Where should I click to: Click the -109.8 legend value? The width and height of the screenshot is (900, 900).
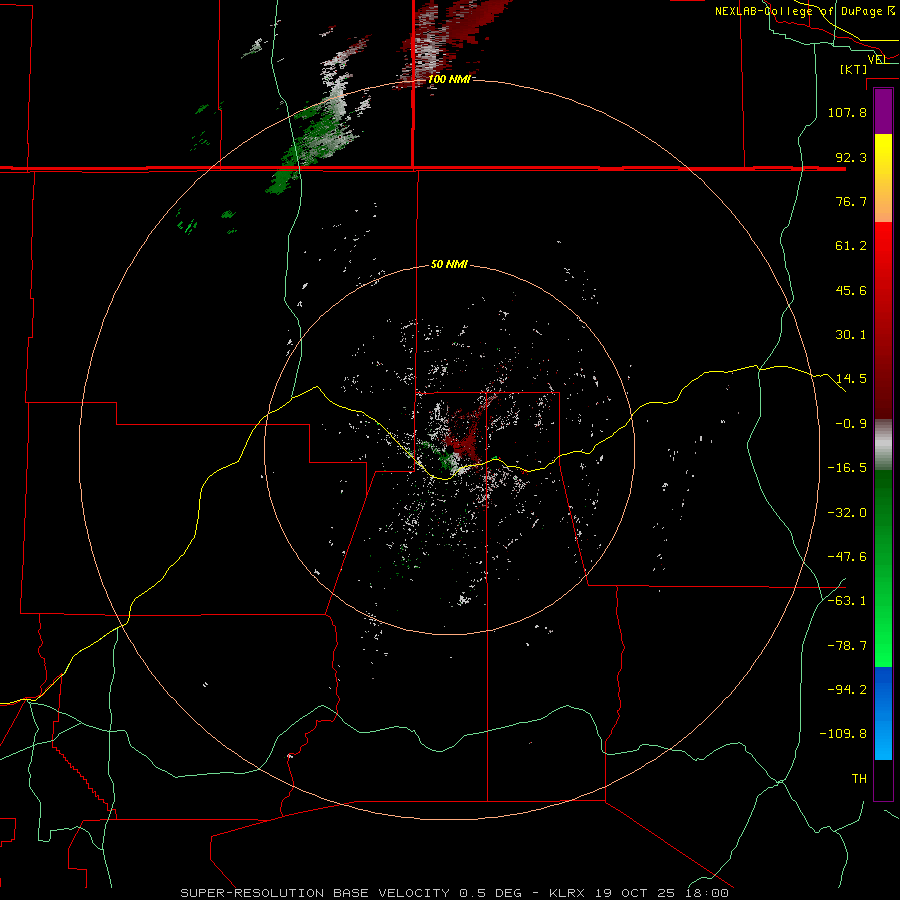coord(843,734)
